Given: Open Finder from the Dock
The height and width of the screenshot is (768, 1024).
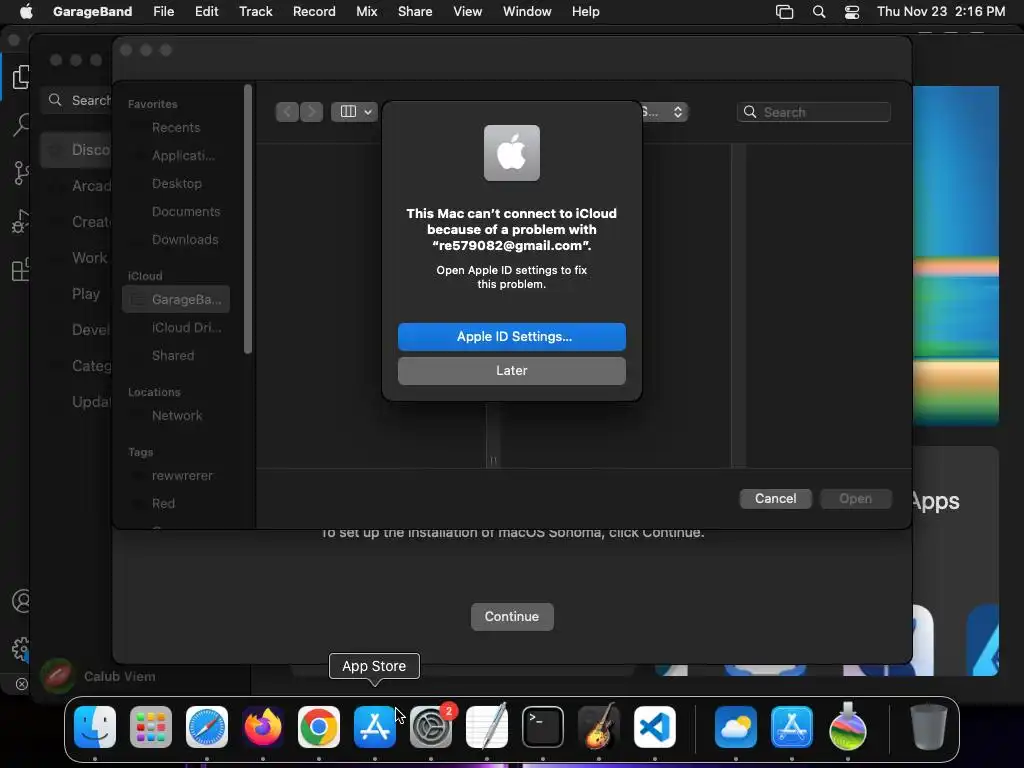Looking at the screenshot, I should (x=95, y=727).
